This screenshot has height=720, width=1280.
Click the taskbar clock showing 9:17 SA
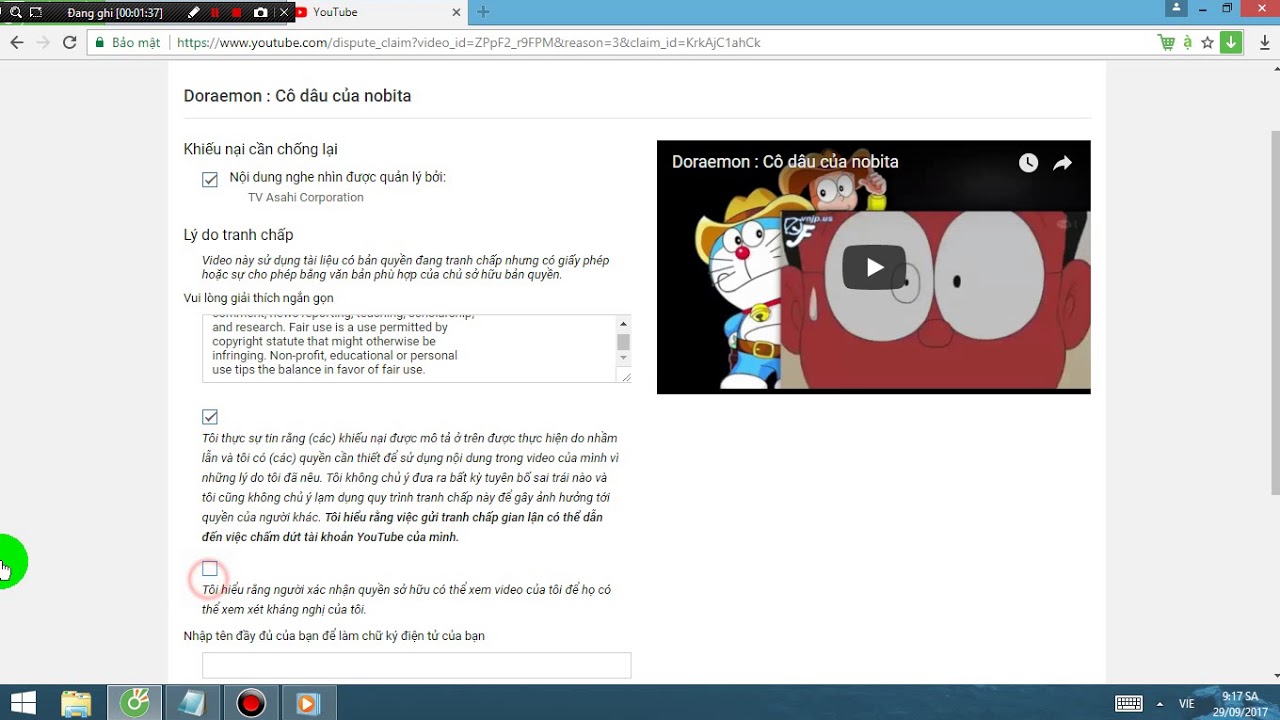coord(1240,704)
